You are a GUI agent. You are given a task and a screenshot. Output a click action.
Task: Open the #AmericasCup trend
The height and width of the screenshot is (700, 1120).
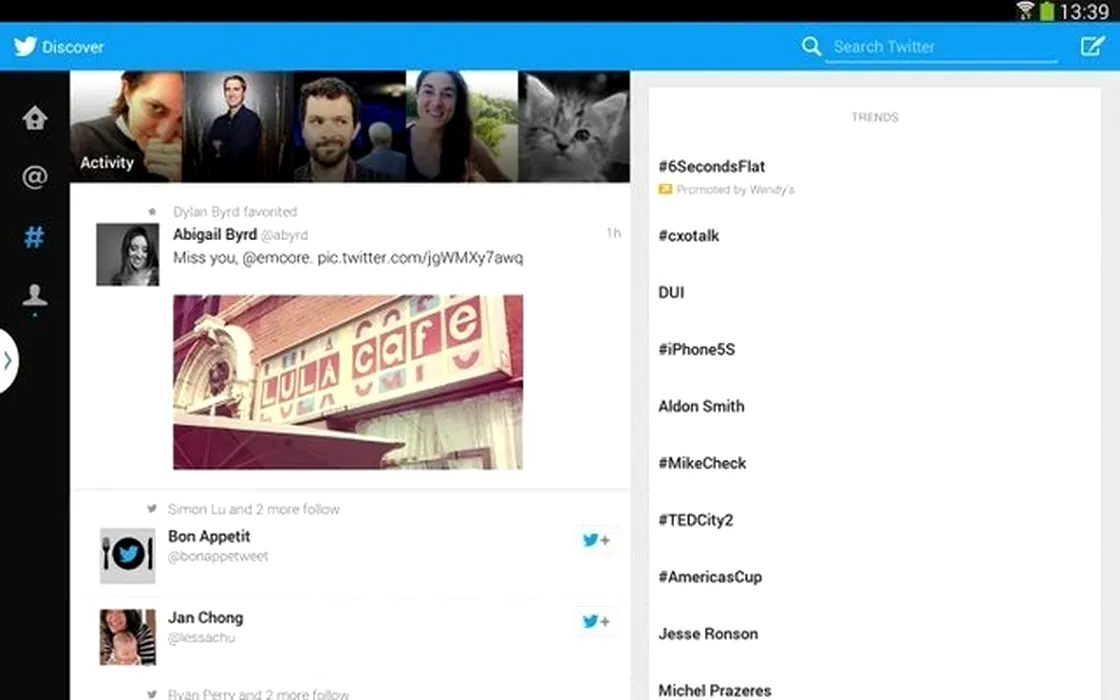pos(710,577)
